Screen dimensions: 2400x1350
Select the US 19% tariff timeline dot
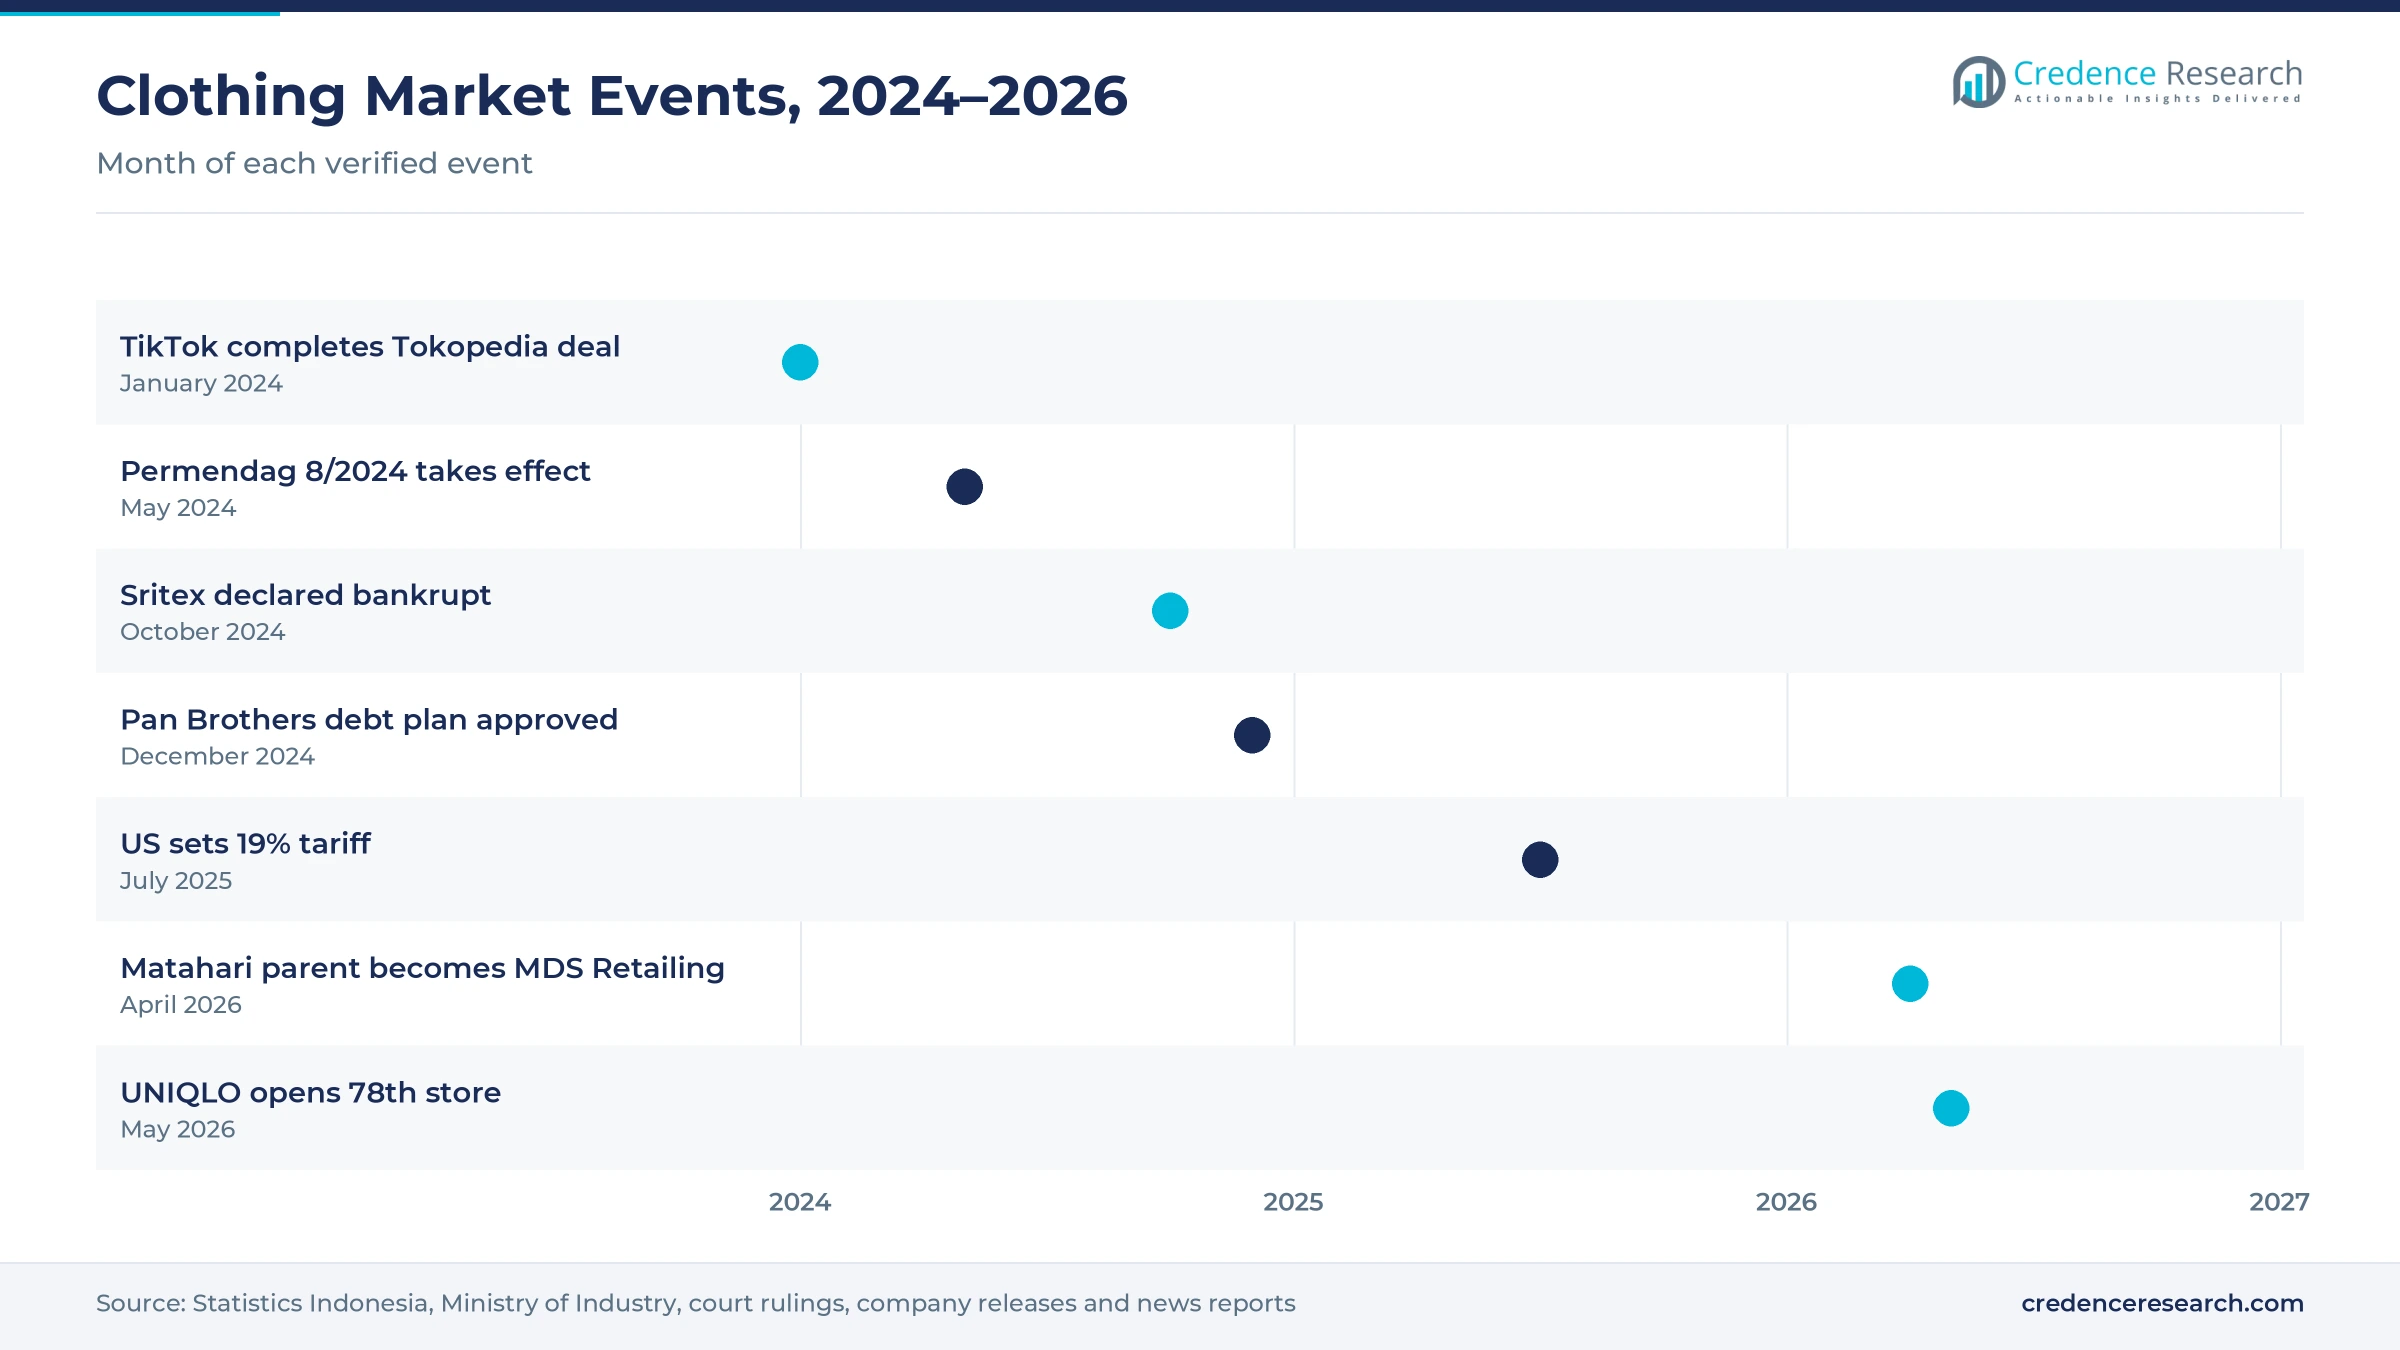(x=1540, y=860)
